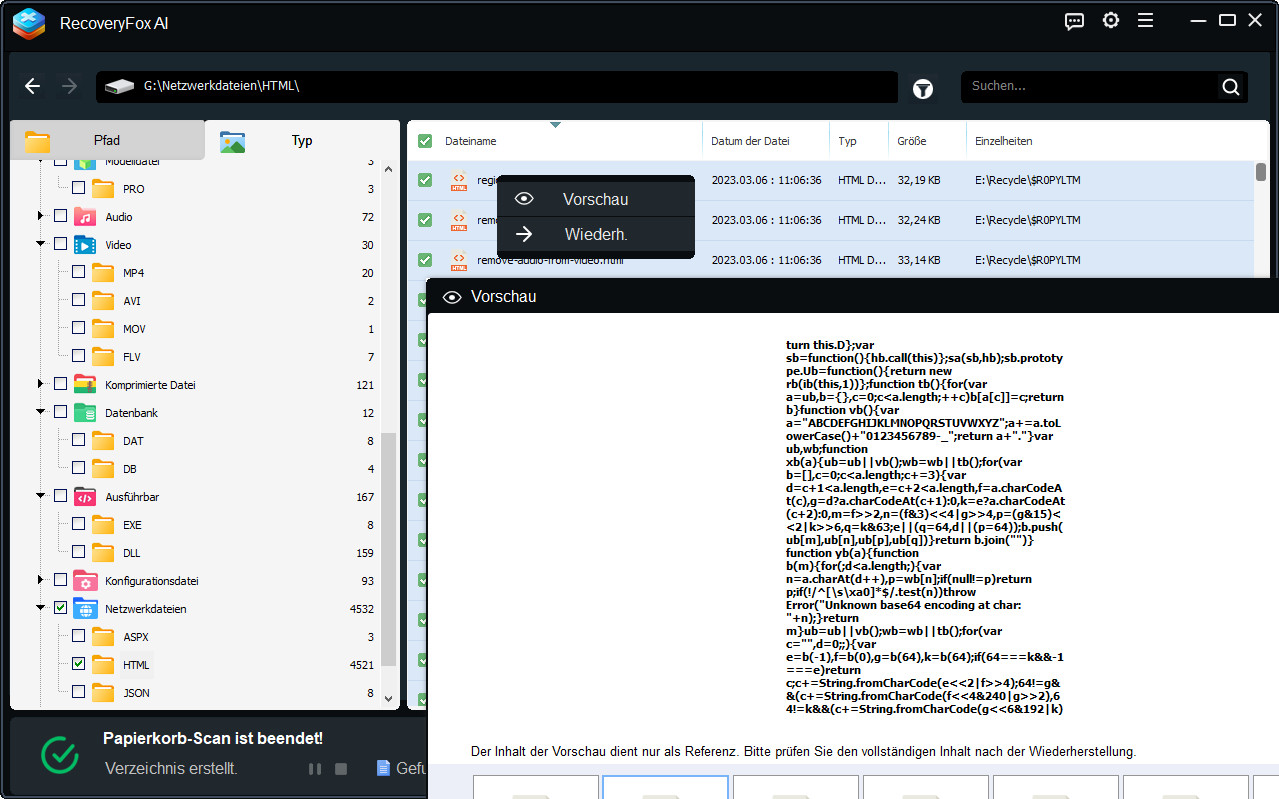This screenshot has width=1279, height=799.
Task: Click the Komprimierte Datei category icon
Action: click(x=86, y=385)
